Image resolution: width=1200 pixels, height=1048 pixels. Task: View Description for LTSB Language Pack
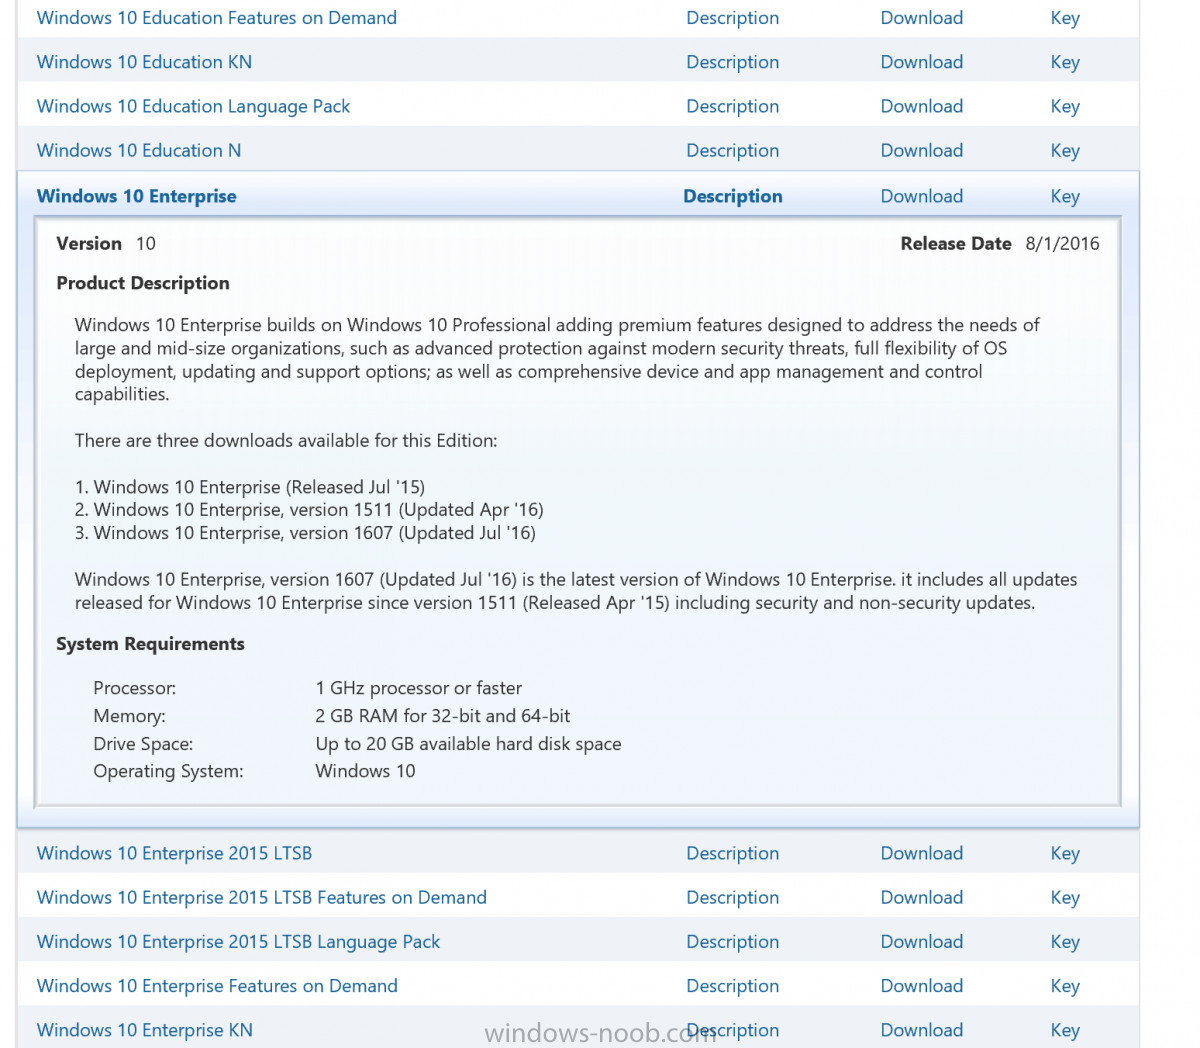click(x=732, y=941)
